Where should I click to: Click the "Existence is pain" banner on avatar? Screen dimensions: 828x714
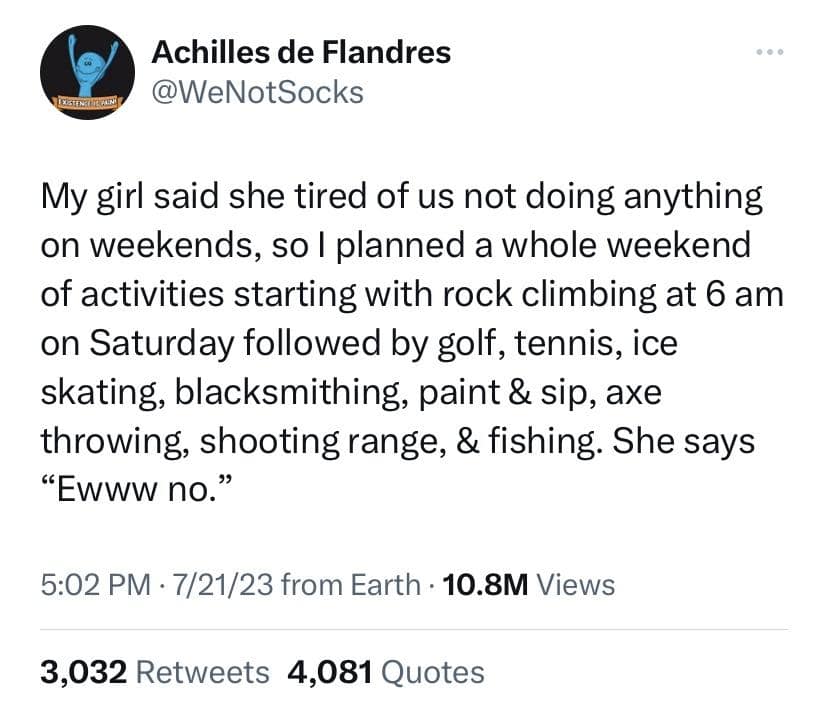point(87,101)
